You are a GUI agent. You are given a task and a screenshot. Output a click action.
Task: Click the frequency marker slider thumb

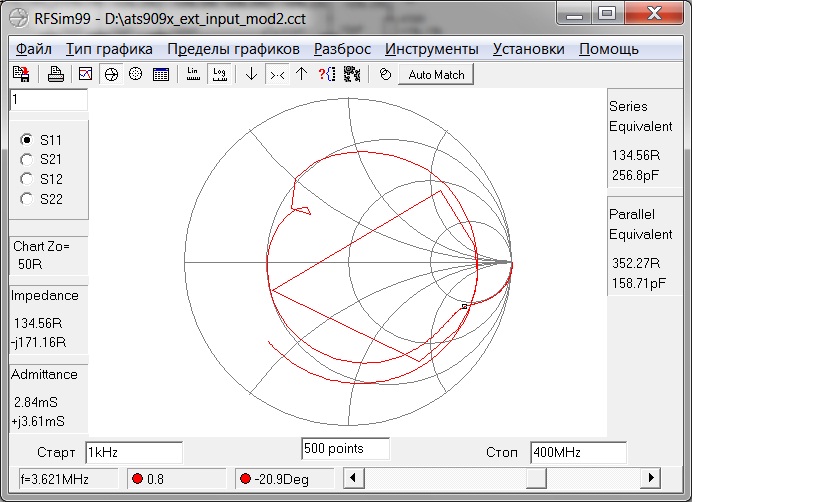[x=536, y=478]
